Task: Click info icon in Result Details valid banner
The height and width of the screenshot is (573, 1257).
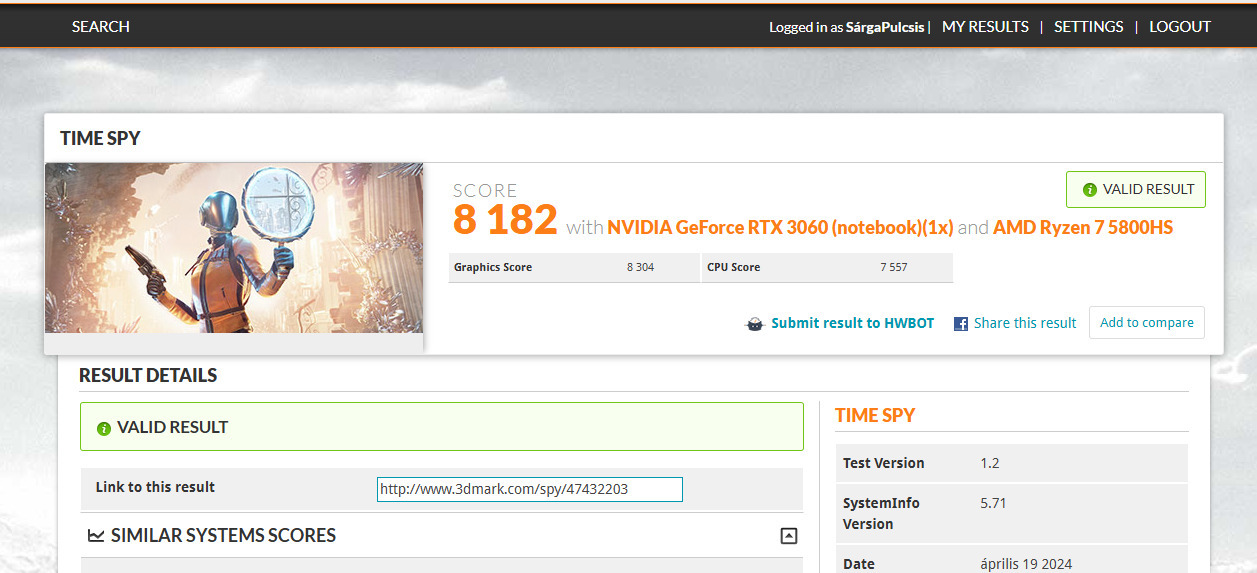Action: pyautogui.click(x=104, y=428)
